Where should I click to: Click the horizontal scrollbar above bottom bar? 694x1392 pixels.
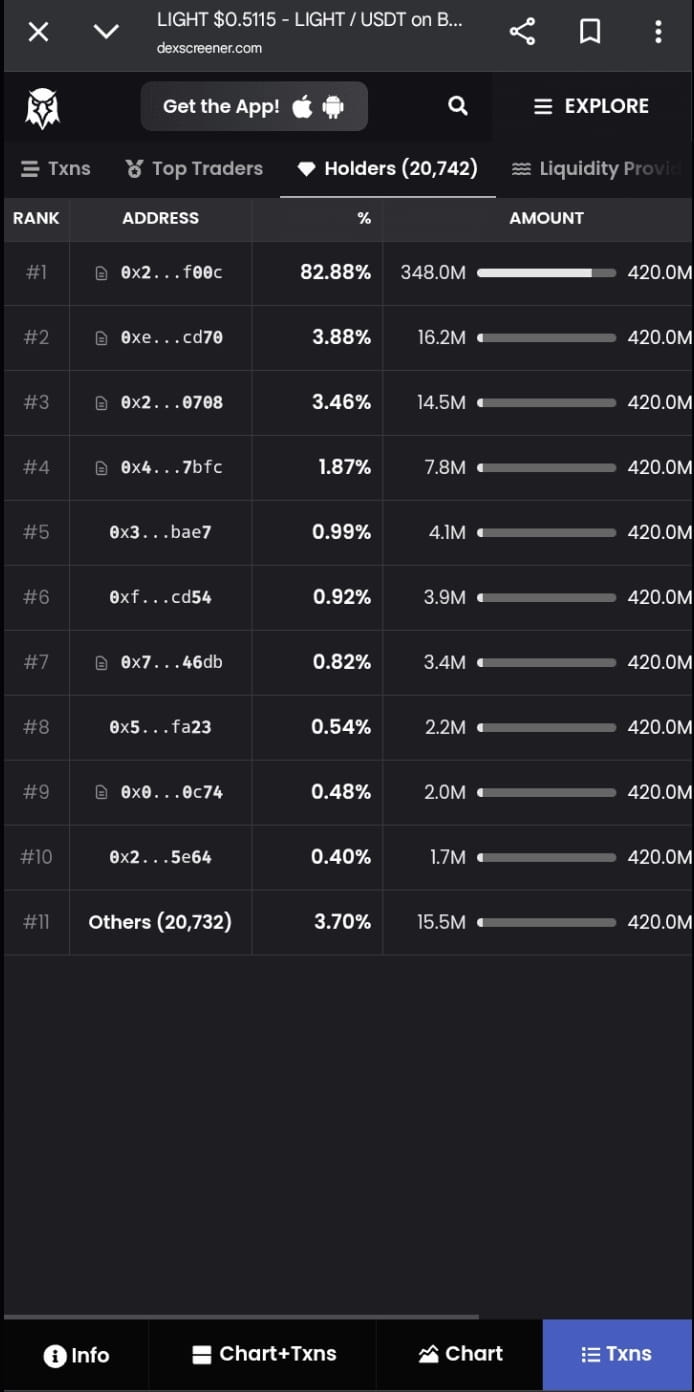click(241, 1317)
